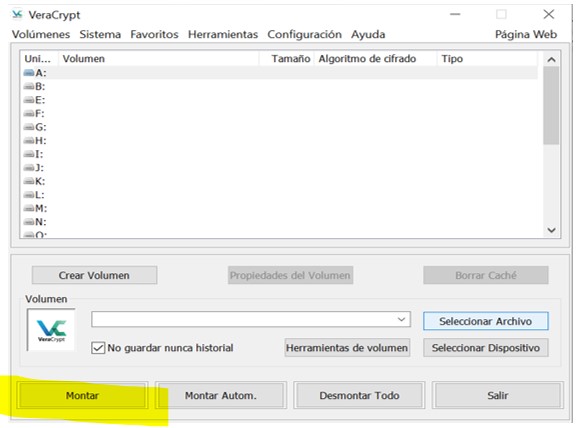Click the scroll up arrow of drive list

[551, 59]
